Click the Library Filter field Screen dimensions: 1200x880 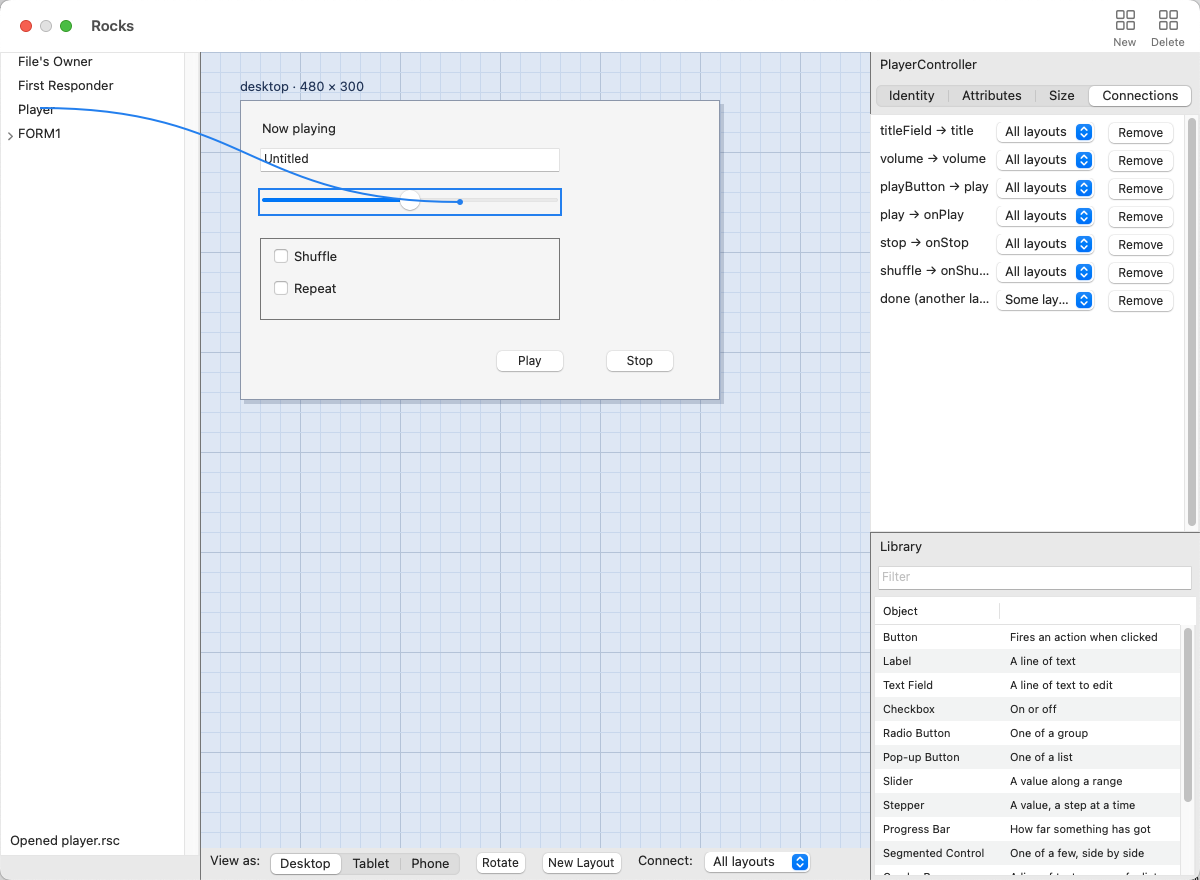point(1035,577)
